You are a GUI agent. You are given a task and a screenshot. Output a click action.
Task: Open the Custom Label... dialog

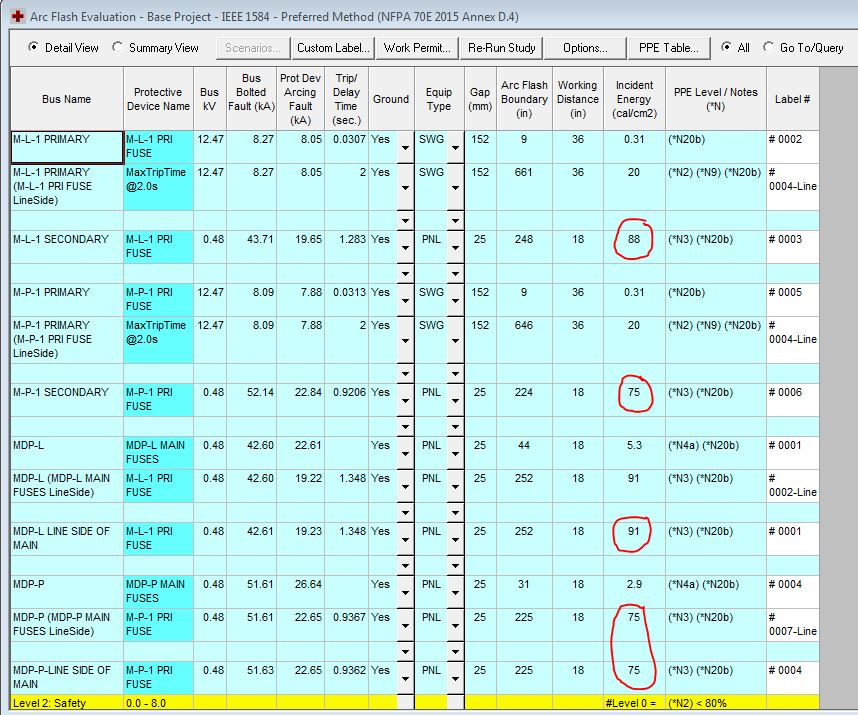coord(333,48)
